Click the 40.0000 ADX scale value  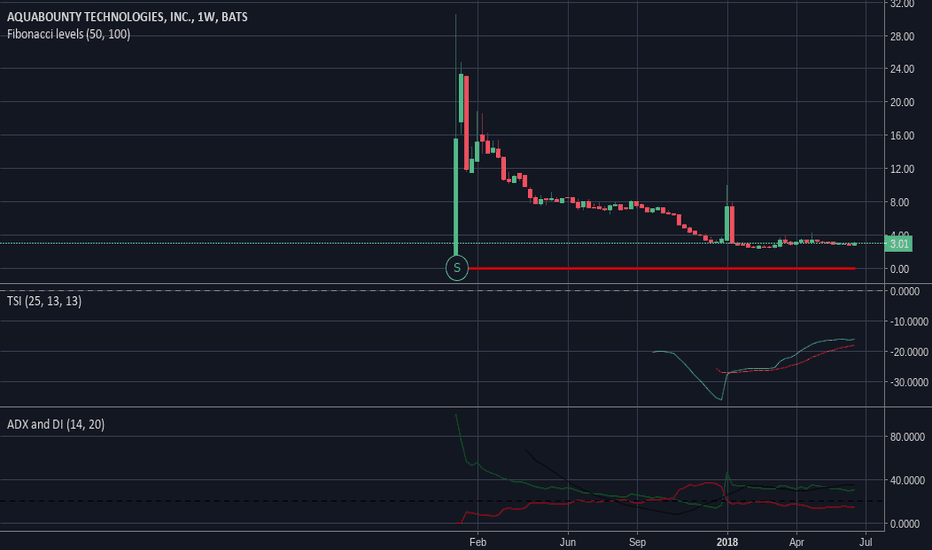tap(908, 480)
